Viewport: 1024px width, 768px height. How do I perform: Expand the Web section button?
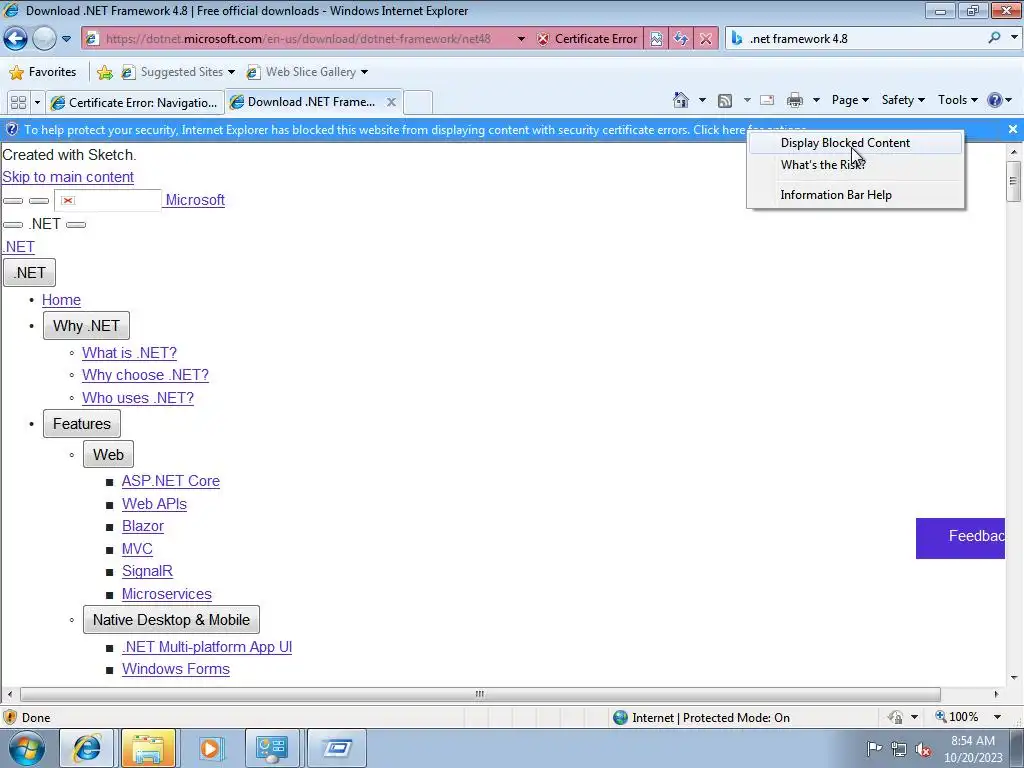click(108, 455)
